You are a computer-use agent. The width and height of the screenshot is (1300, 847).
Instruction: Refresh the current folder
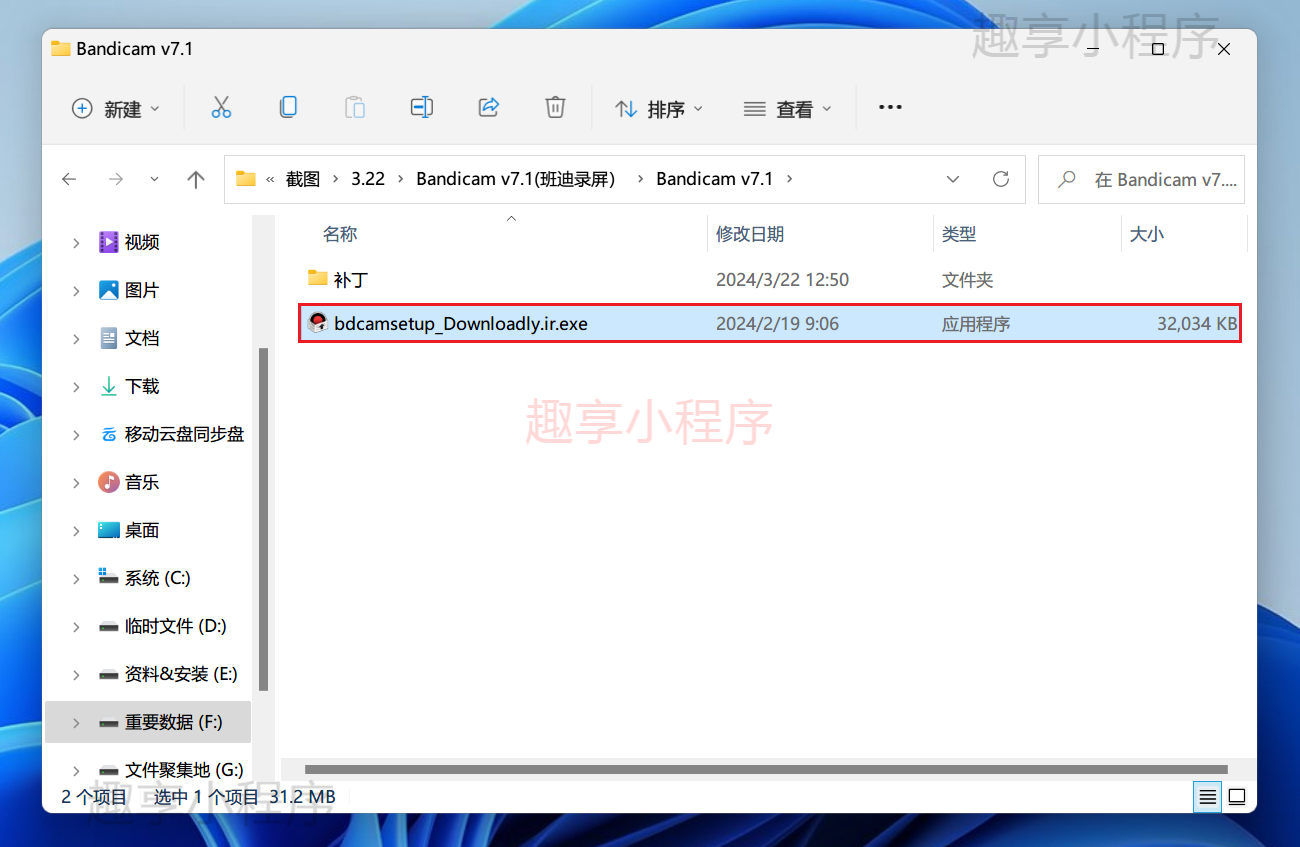pos(1000,179)
